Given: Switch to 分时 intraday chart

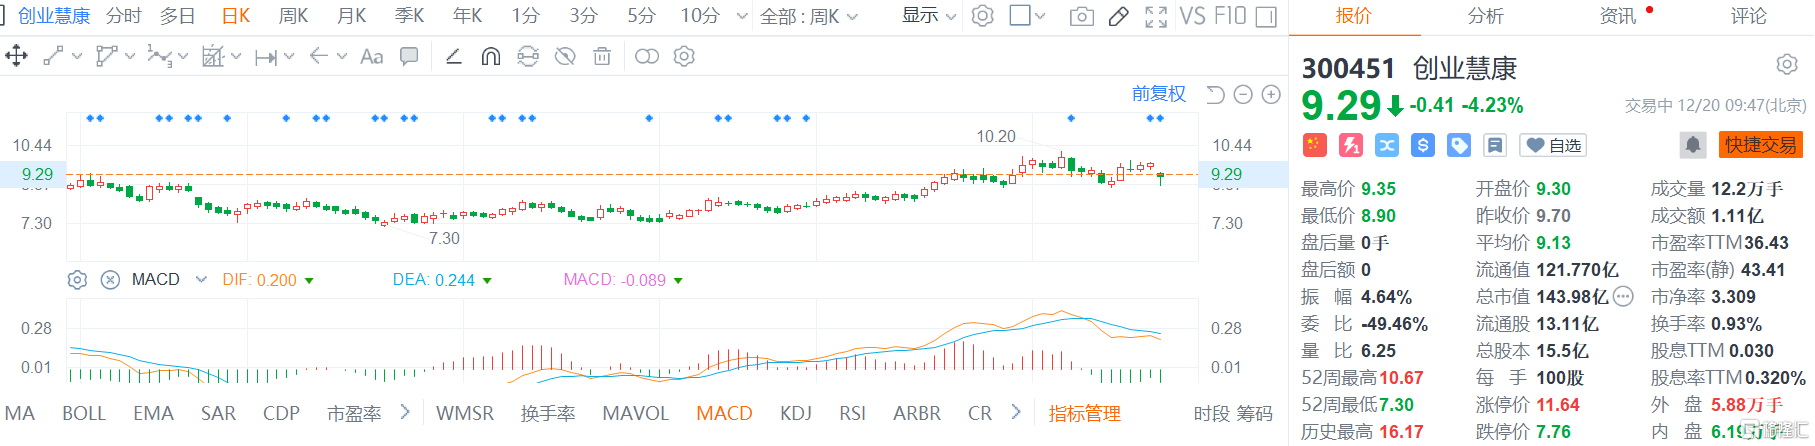Looking at the screenshot, I should tap(124, 16).
